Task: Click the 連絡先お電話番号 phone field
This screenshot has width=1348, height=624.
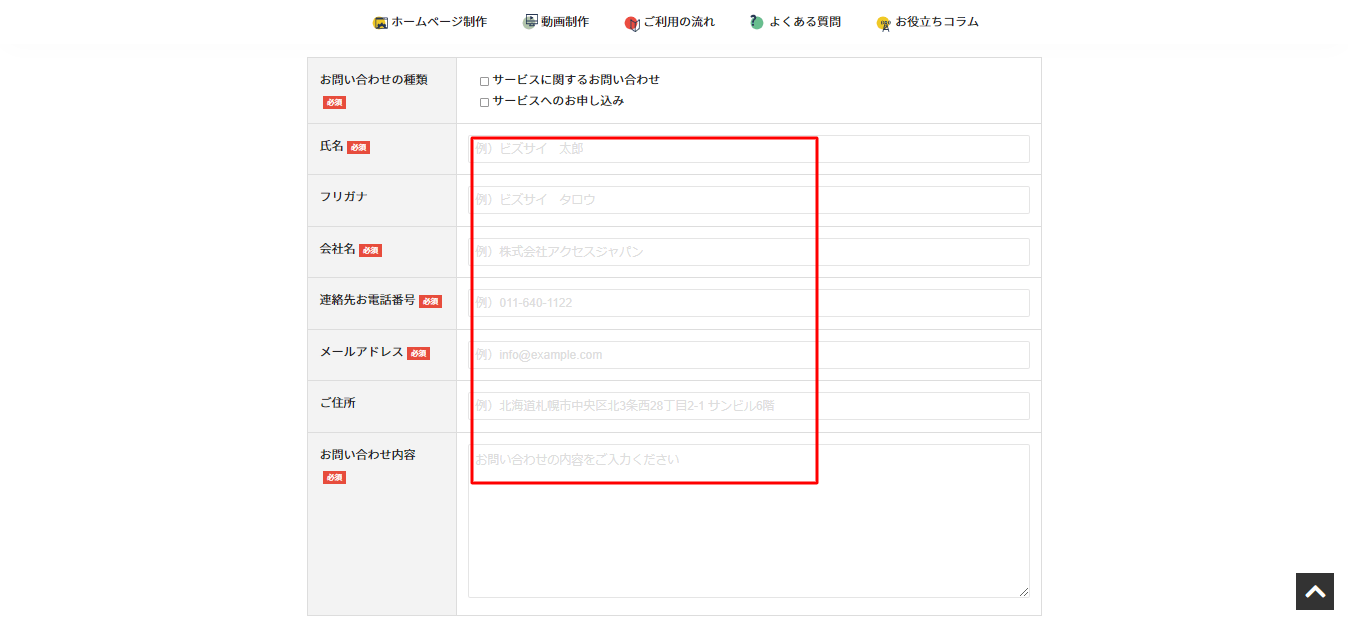Action: [748, 303]
